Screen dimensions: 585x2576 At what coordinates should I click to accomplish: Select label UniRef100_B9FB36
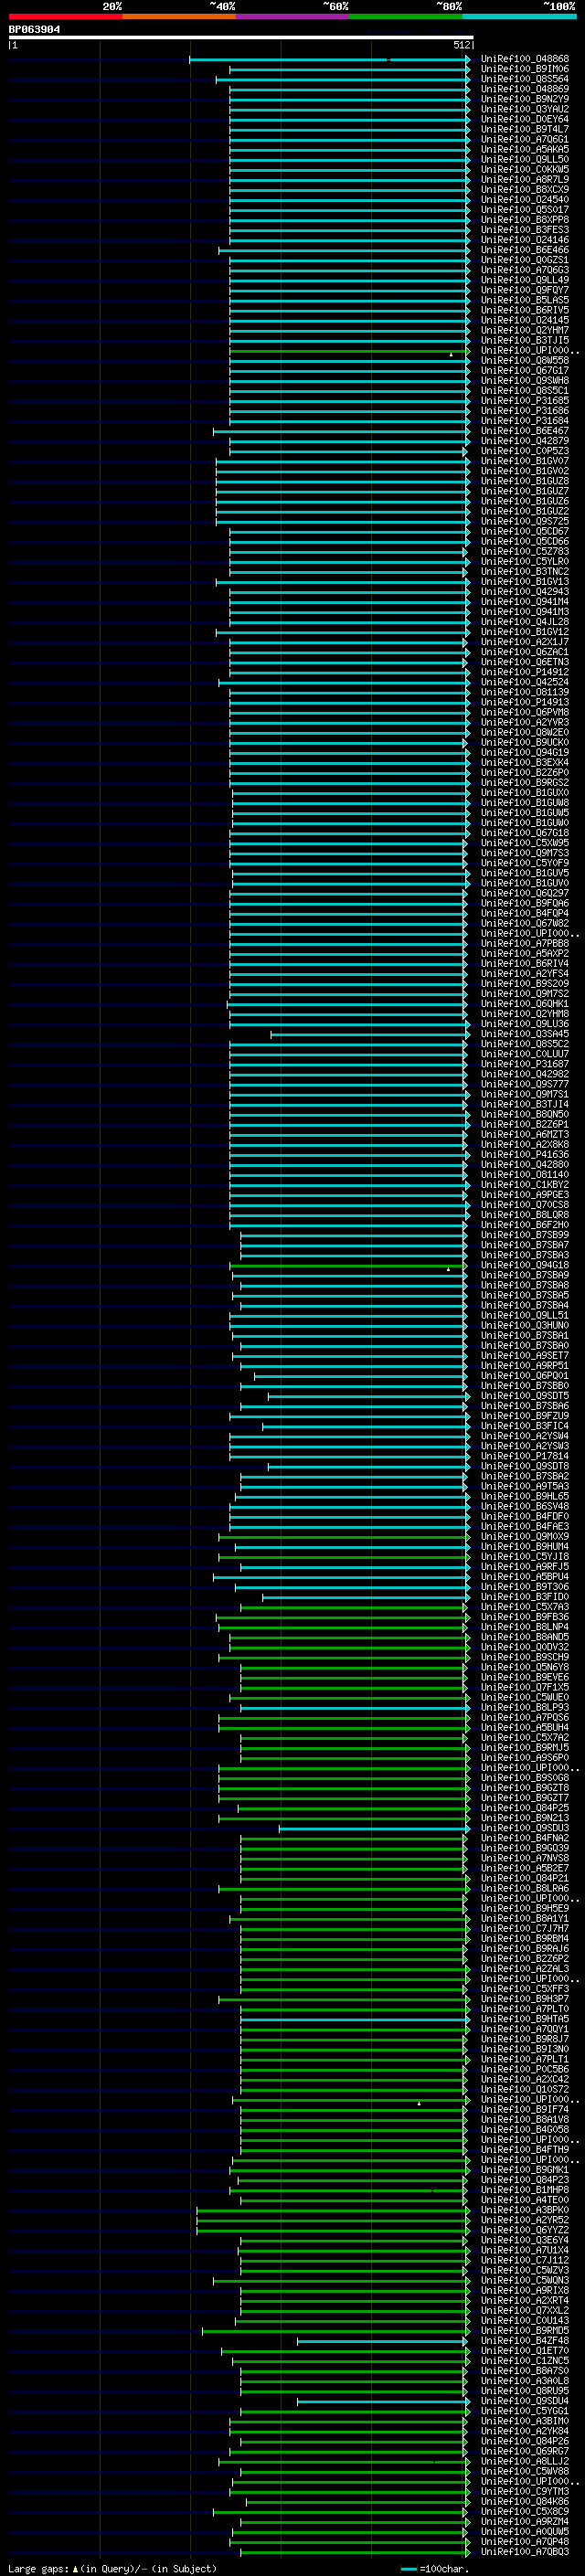(x=524, y=1616)
